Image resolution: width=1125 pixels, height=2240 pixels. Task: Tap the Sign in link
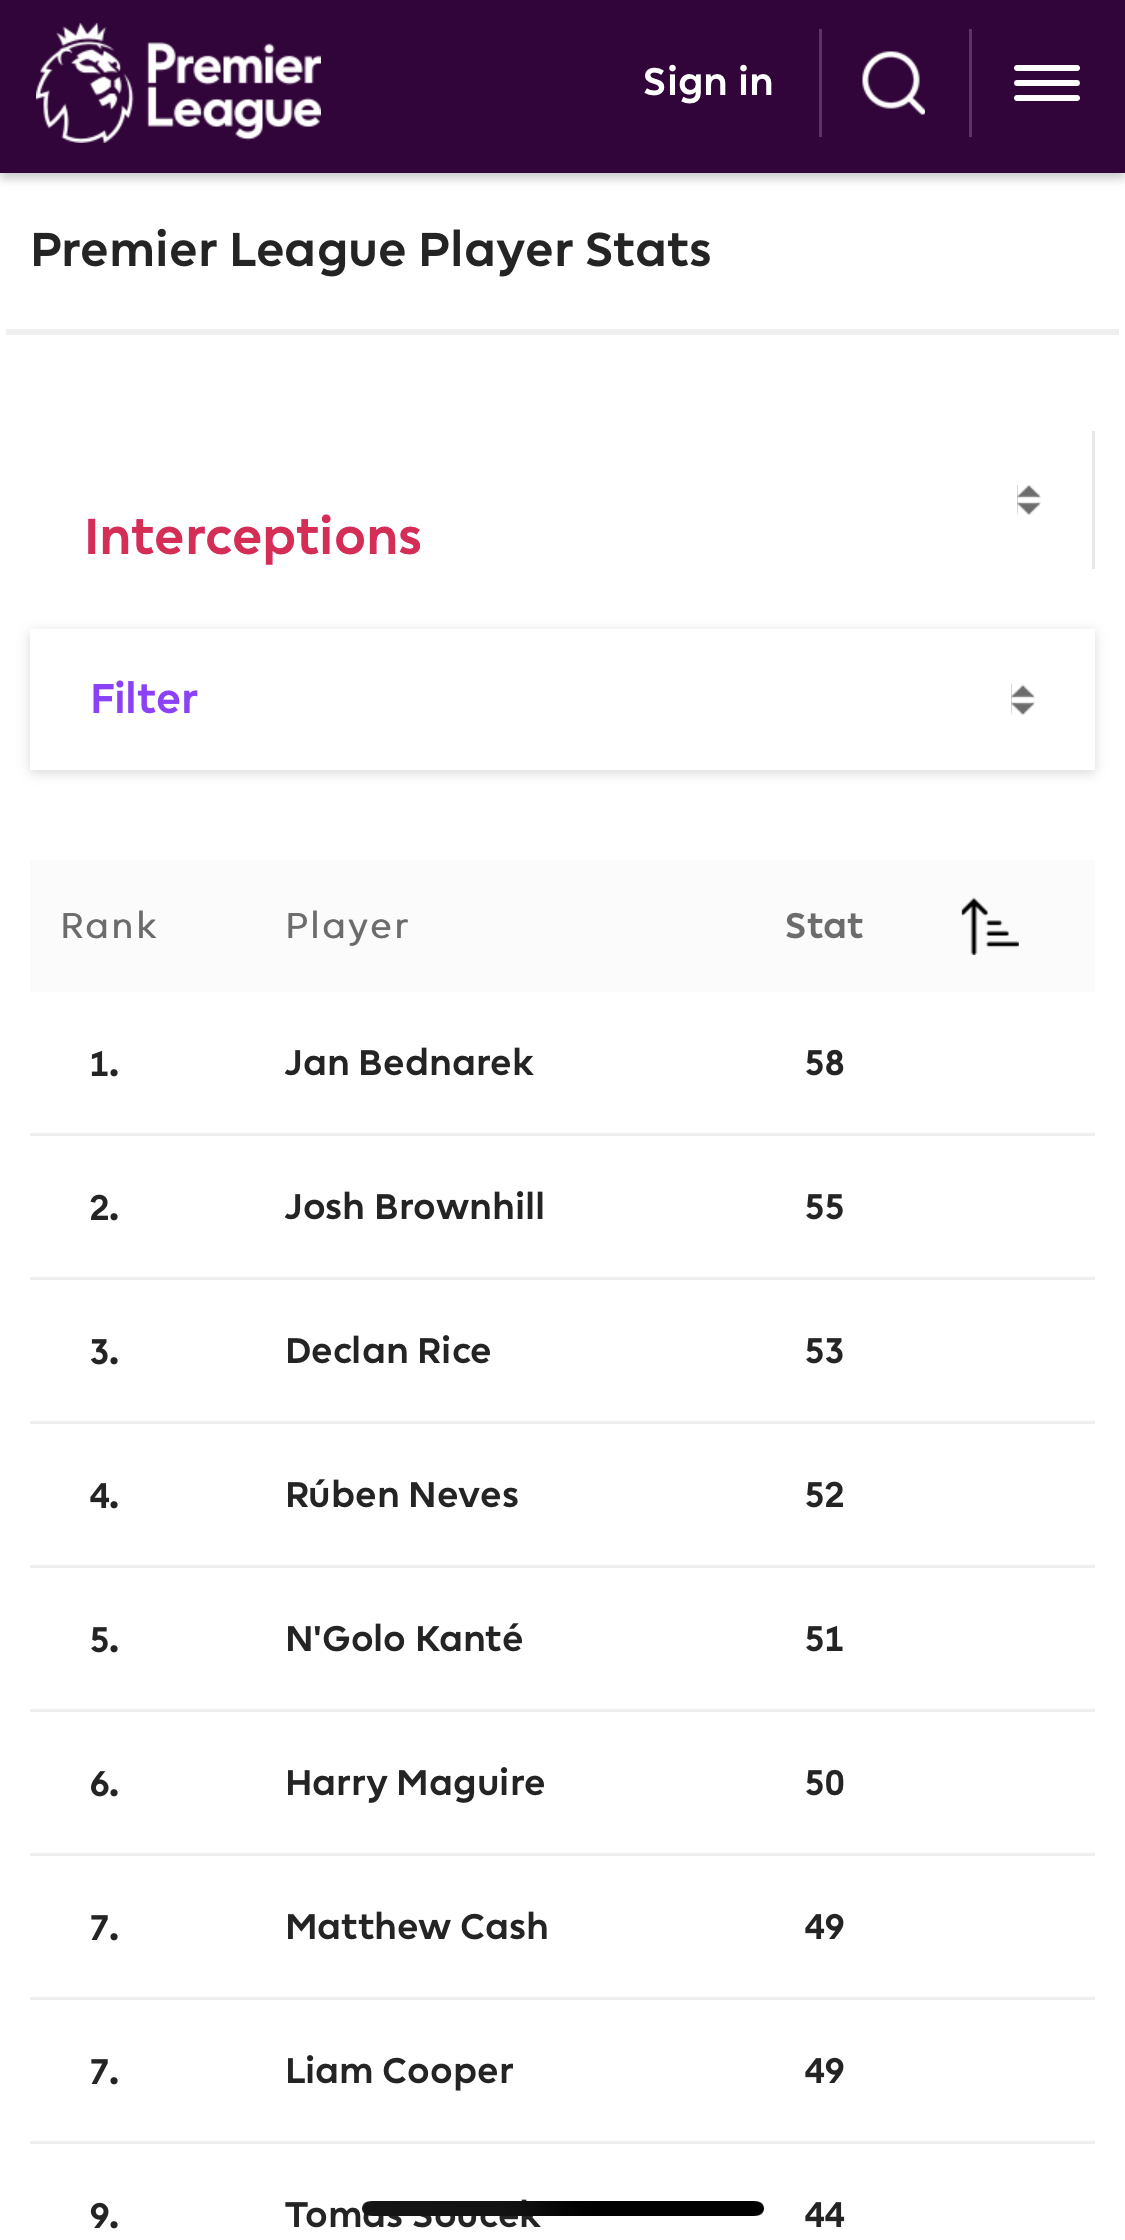708,83
